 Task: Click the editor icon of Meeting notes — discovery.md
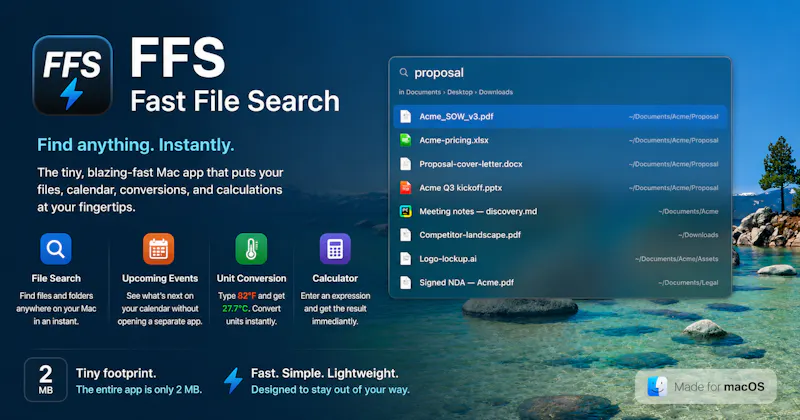click(x=406, y=211)
